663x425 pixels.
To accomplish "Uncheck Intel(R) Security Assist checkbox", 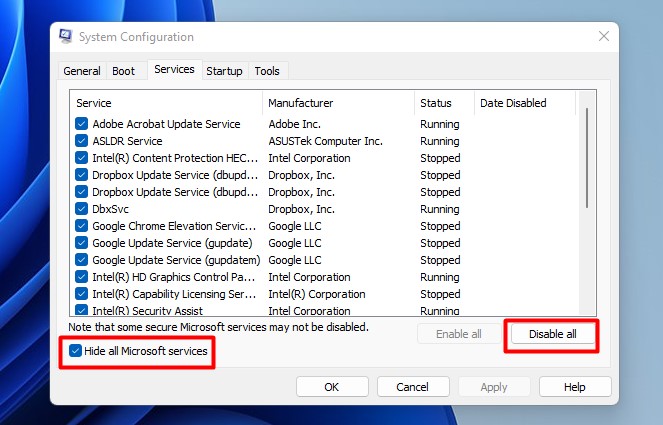I will (81, 310).
